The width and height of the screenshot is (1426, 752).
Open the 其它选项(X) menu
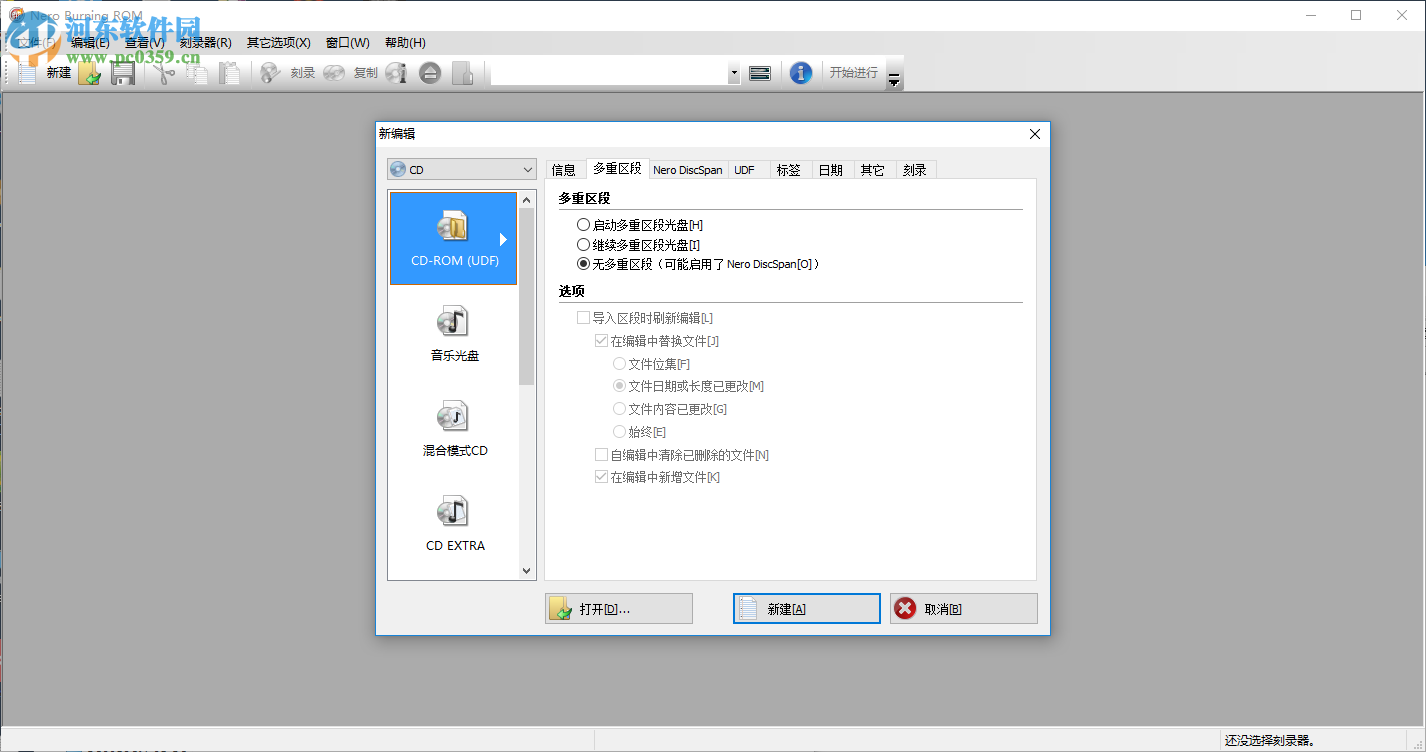click(278, 43)
